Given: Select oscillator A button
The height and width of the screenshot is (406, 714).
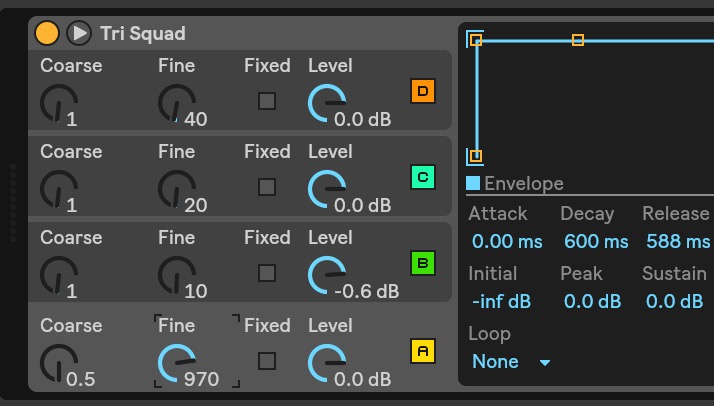Looking at the screenshot, I should coord(423,351).
